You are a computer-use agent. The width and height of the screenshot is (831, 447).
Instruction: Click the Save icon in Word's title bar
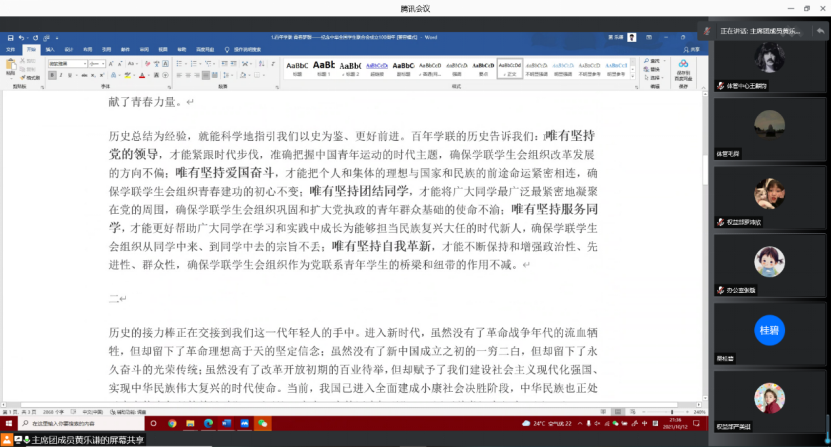click(8, 37)
